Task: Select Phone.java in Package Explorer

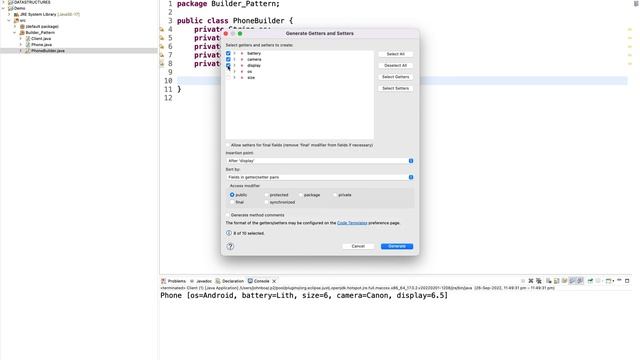Action: (41, 44)
